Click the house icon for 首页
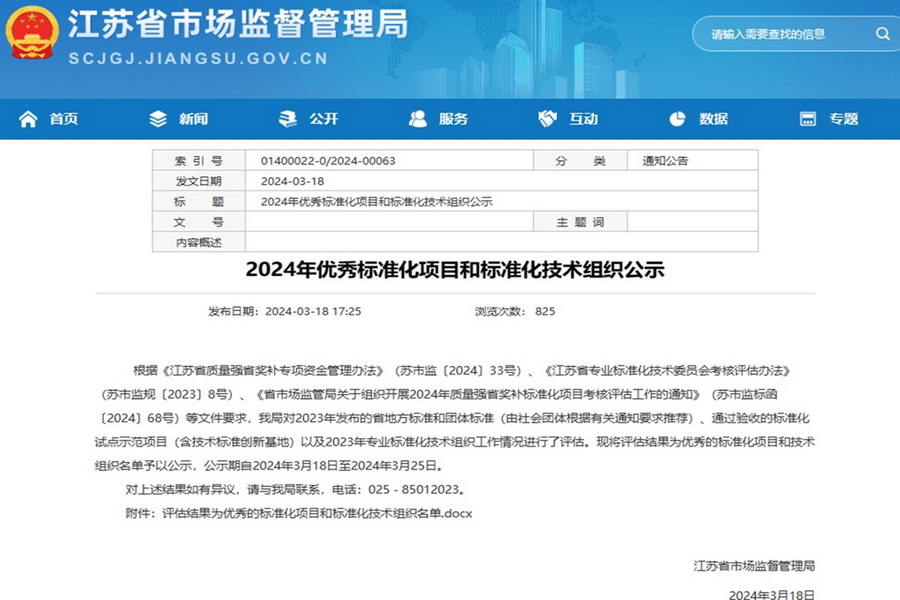The height and width of the screenshot is (600, 900). (x=28, y=119)
